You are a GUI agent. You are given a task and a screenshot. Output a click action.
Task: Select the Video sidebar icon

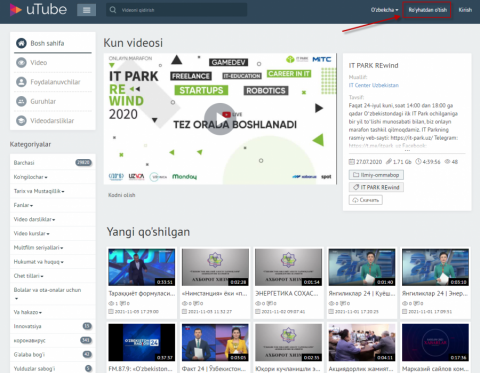(21, 62)
